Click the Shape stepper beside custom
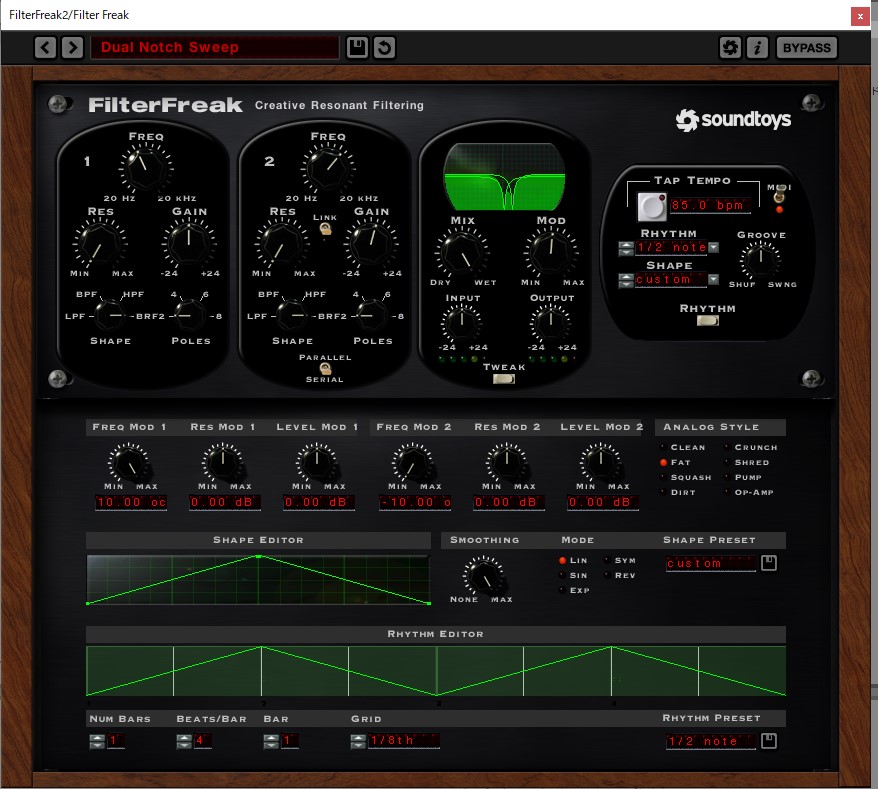This screenshot has width=878, height=789. click(626, 280)
